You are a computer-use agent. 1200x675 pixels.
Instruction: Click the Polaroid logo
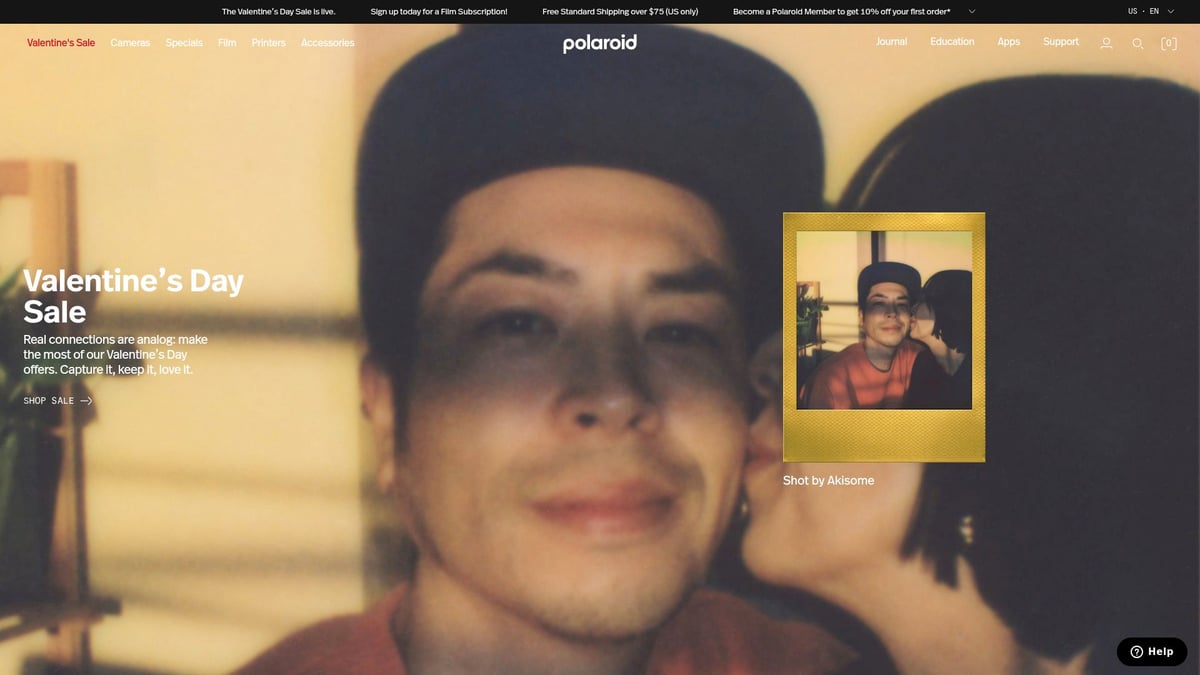[x=599, y=43]
